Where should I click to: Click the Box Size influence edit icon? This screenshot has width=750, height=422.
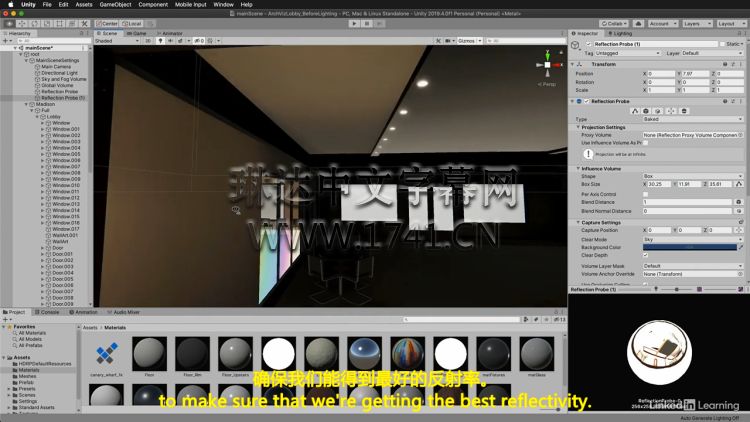point(739,184)
